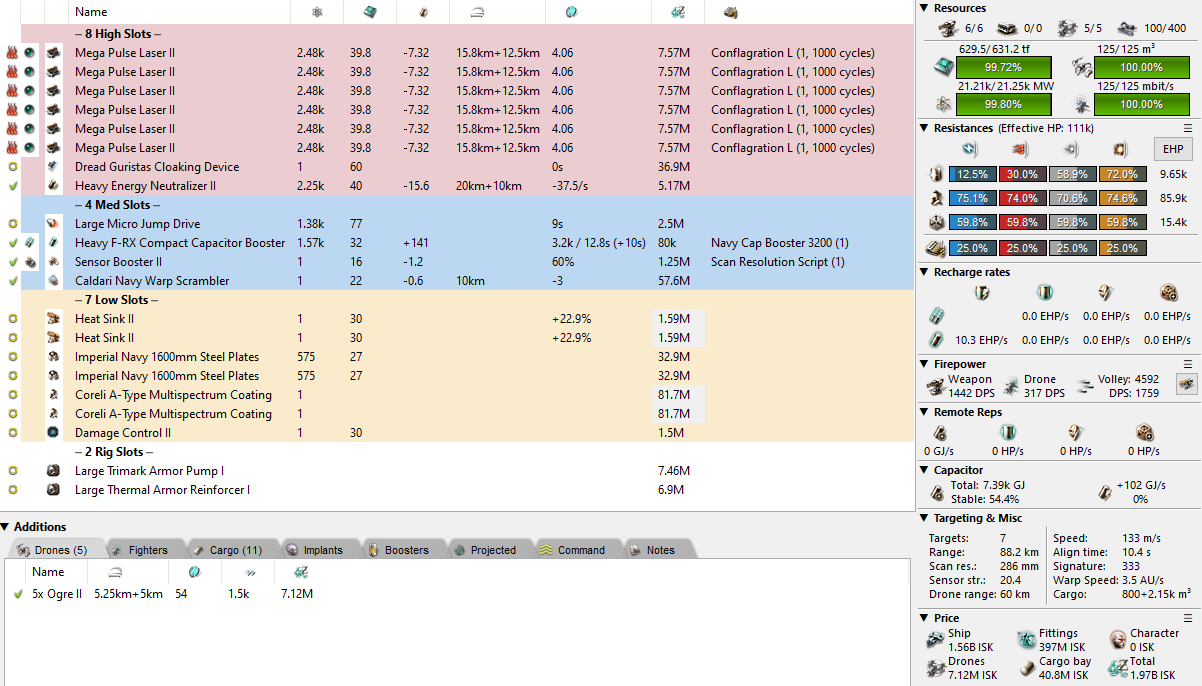Open the Resistances panel hamburger menu

tap(1188, 128)
